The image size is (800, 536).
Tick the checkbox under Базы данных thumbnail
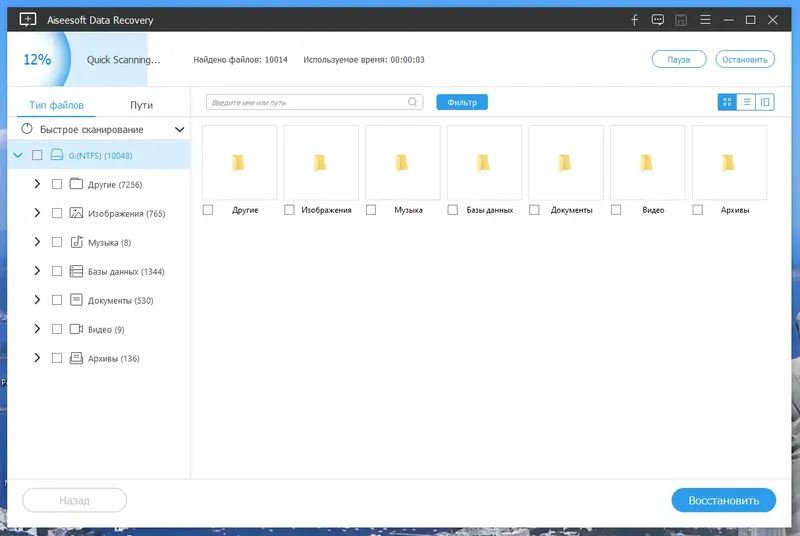(x=453, y=210)
